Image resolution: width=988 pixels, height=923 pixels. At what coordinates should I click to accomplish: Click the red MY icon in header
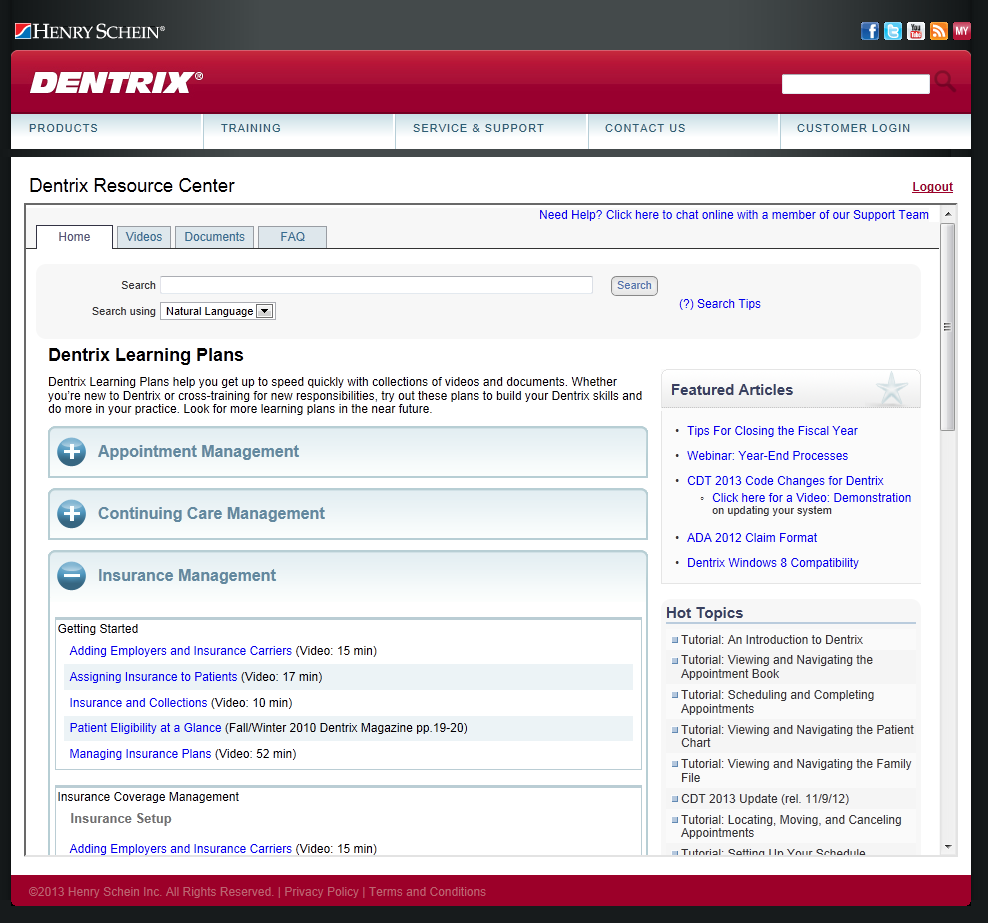pos(962,31)
